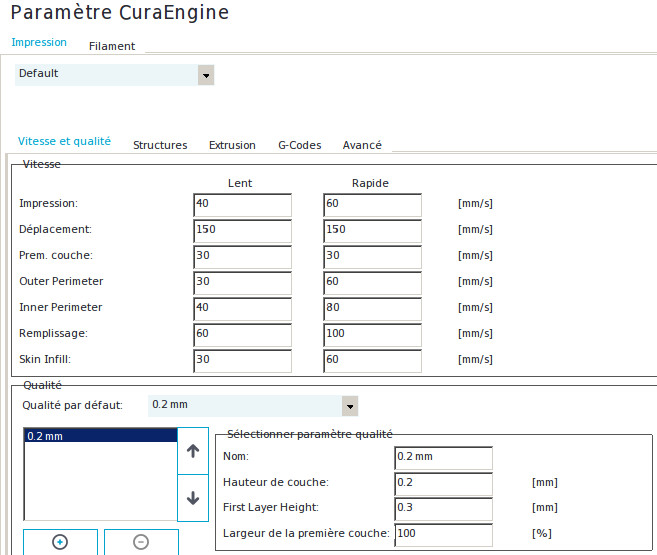Open the Structures tab
Screen dimensions: 657x555
point(160,145)
